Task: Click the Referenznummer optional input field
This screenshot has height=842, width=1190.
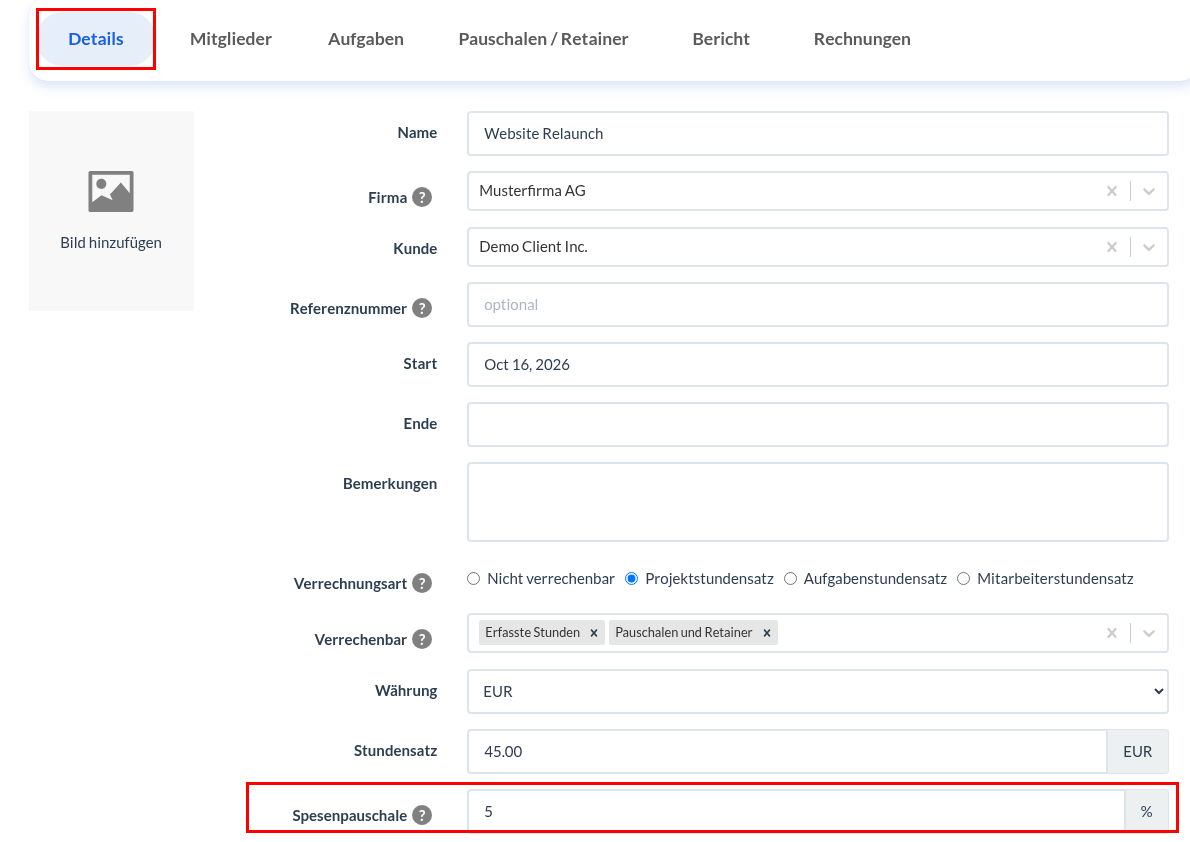Action: [x=817, y=304]
